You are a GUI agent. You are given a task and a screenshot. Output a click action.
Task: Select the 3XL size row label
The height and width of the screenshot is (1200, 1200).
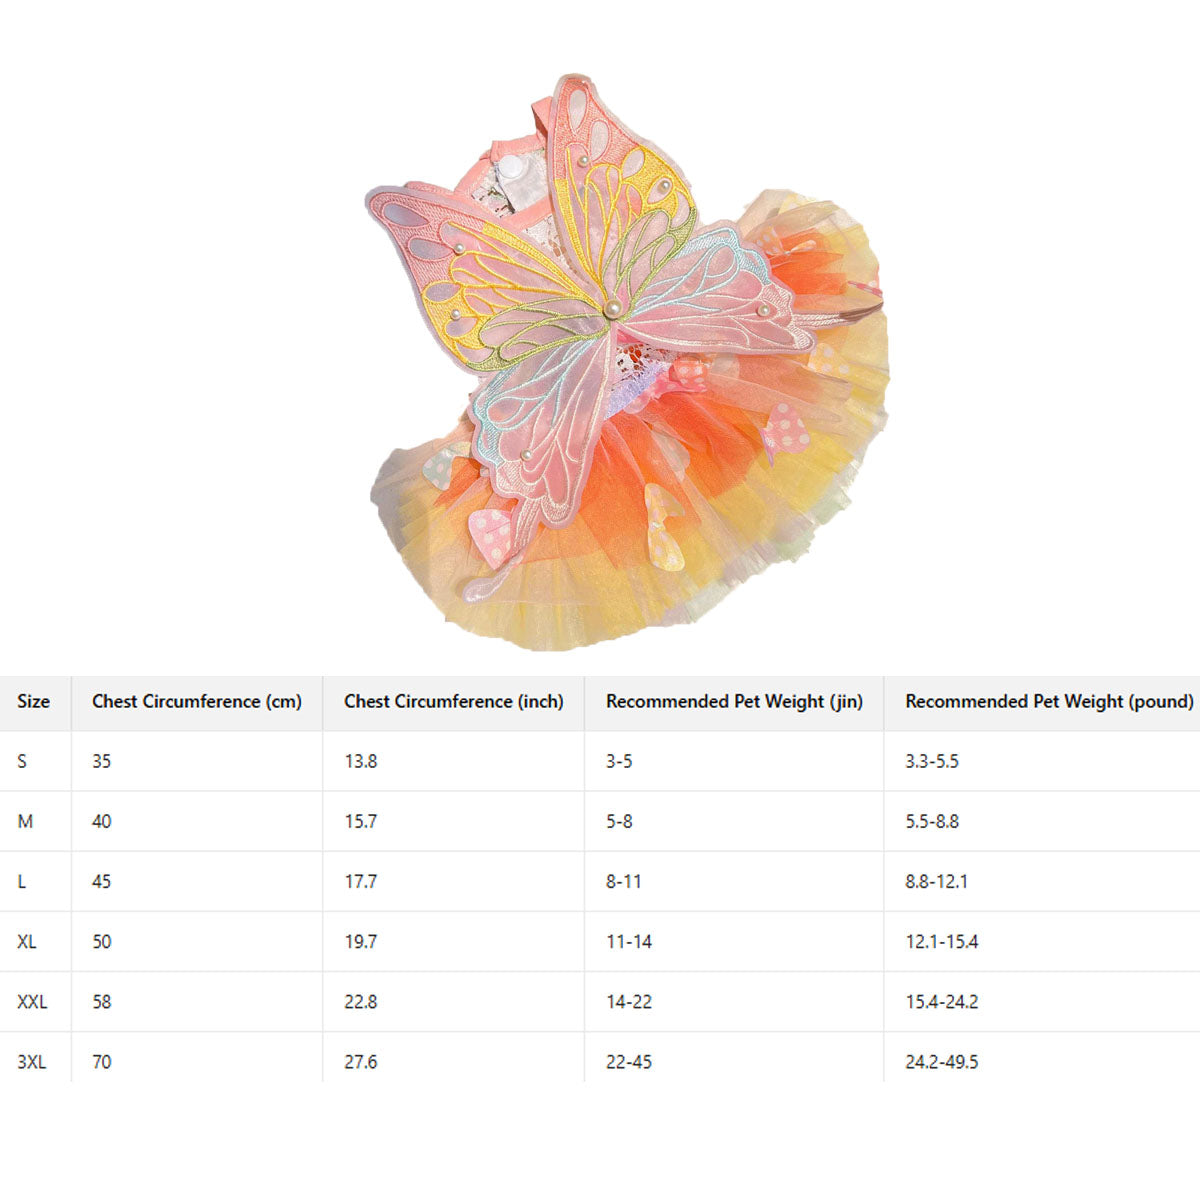coord(32,1062)
